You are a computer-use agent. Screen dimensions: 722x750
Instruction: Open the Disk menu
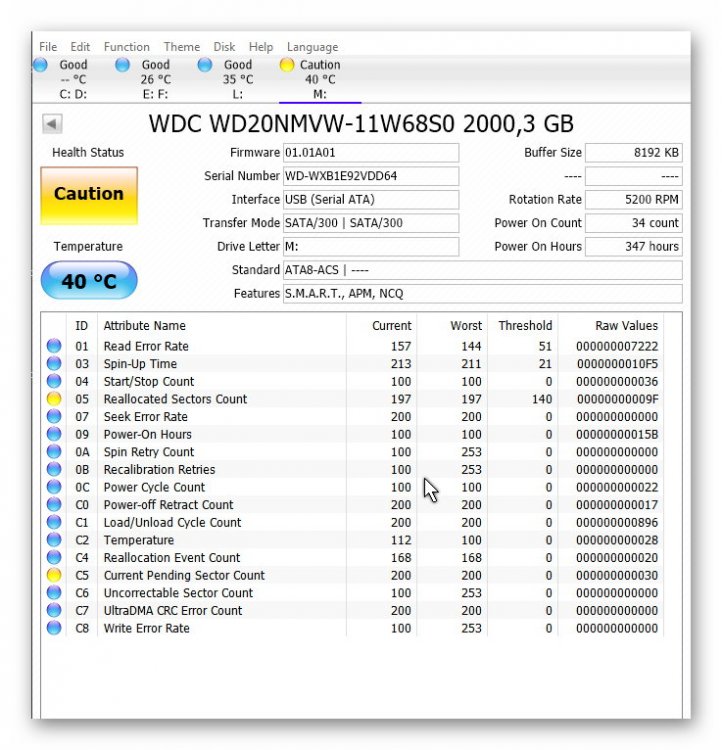pyautogui.click(x=224, y=47)
